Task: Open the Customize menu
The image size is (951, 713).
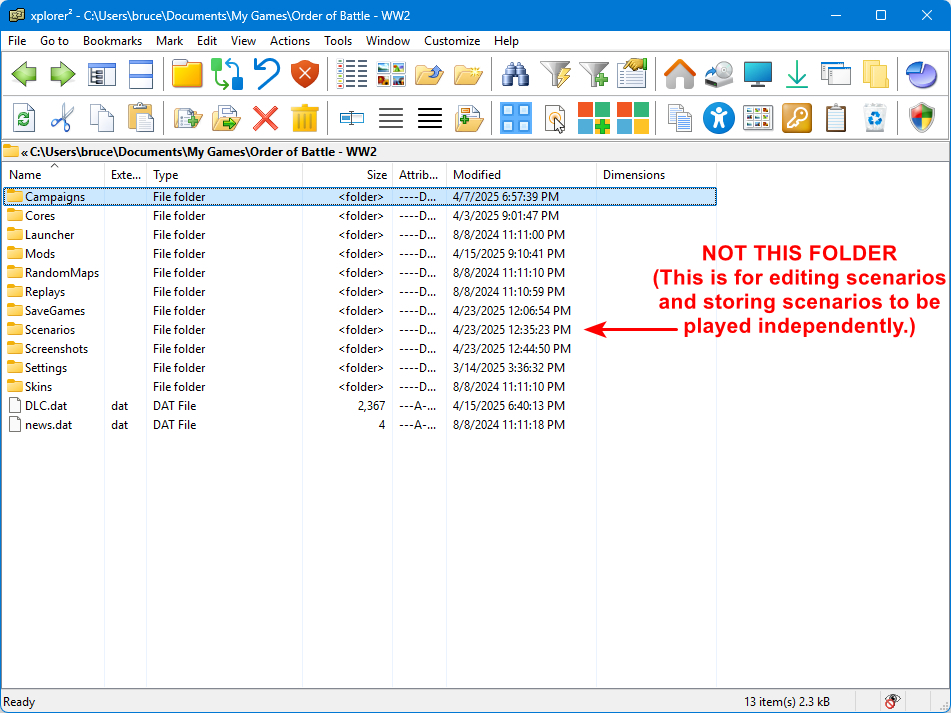Action: (452, 41)
